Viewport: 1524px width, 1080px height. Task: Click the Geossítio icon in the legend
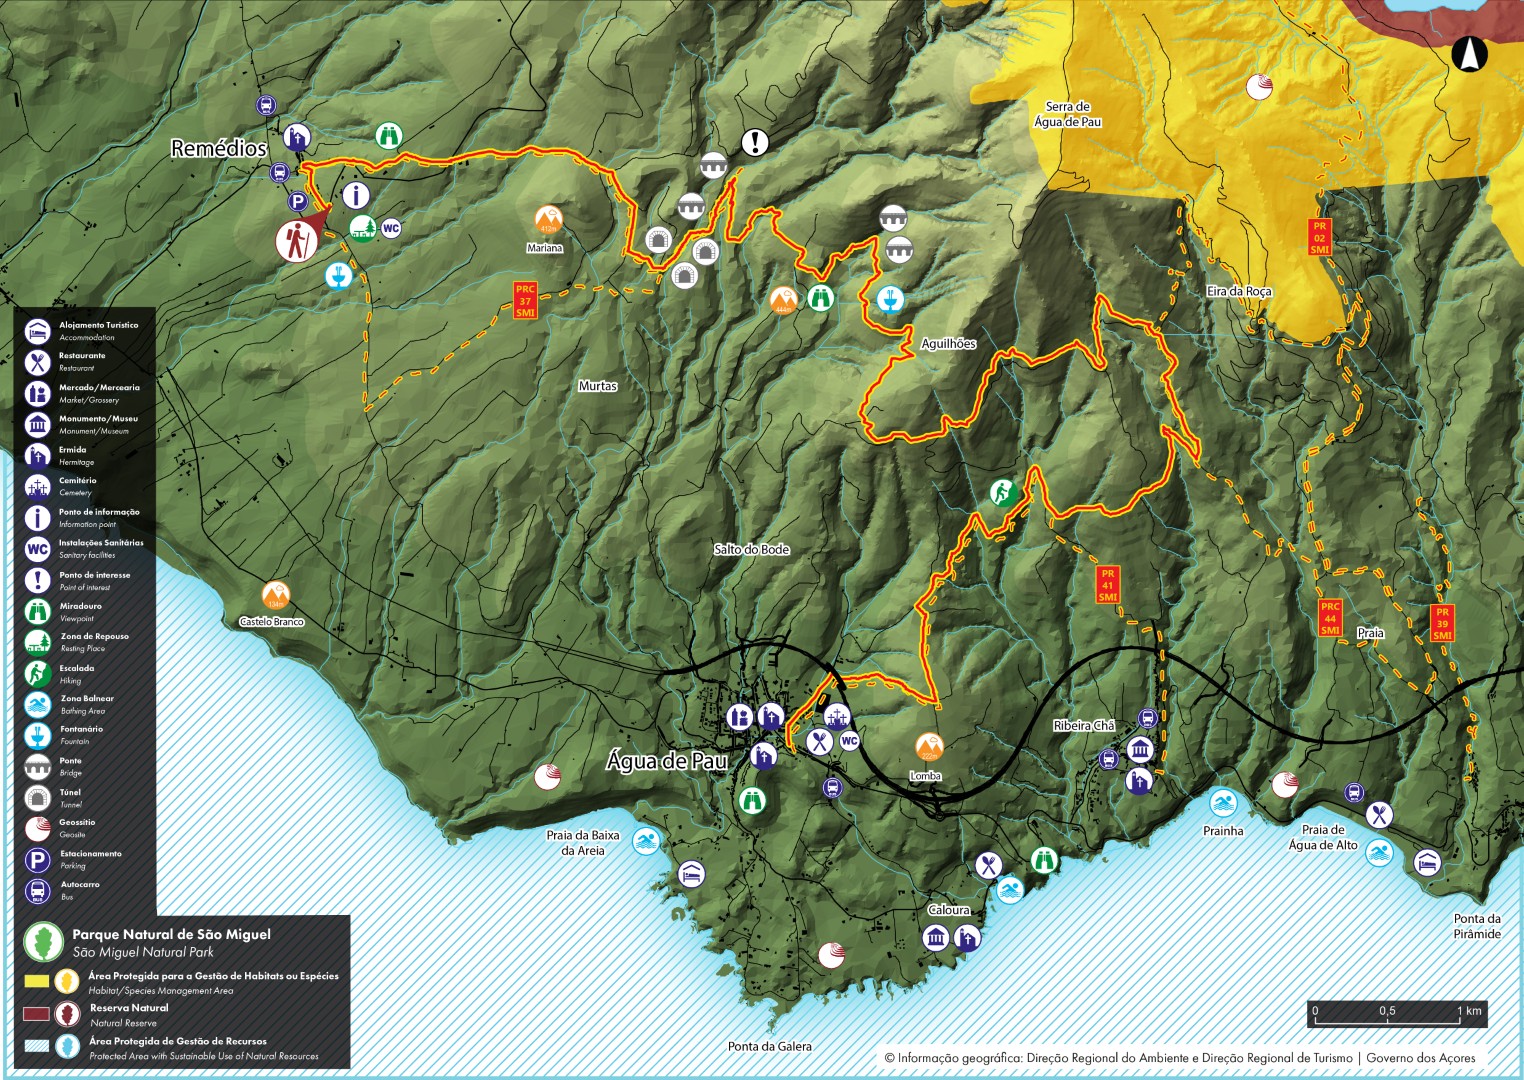[38, 828]
